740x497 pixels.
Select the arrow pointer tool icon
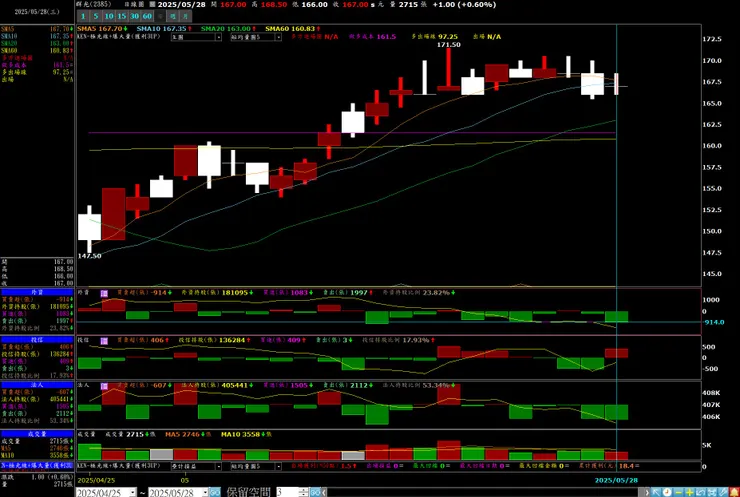click(x=656, y=492)
